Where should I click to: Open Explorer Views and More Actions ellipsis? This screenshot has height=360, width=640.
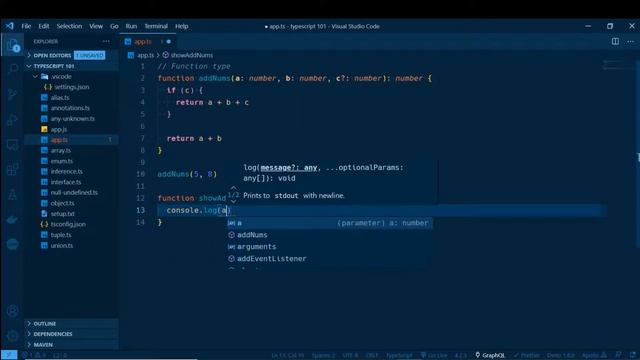(x=106, y=41)
